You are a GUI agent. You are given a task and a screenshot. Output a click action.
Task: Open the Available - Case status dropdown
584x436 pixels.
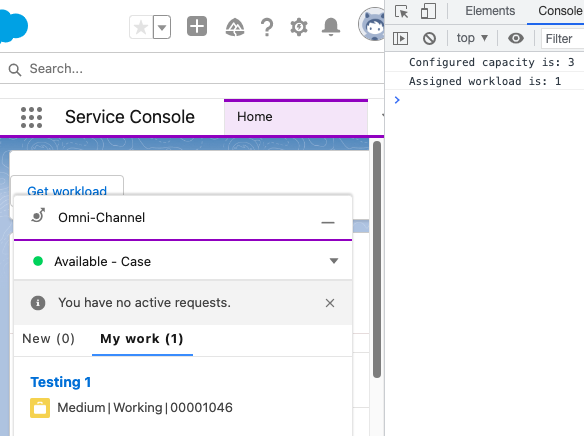183,261
